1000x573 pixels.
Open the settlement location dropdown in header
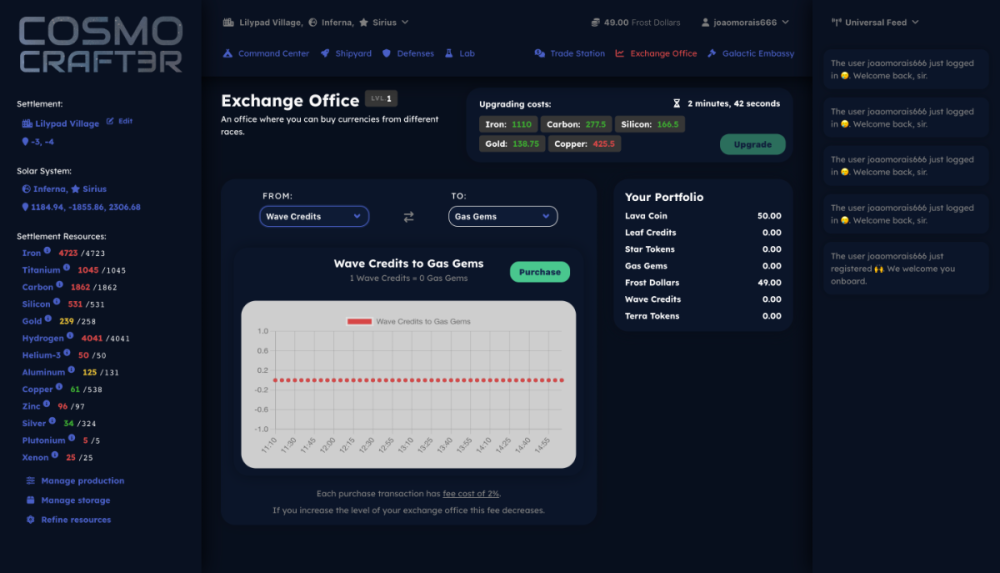tap(316, 22)
